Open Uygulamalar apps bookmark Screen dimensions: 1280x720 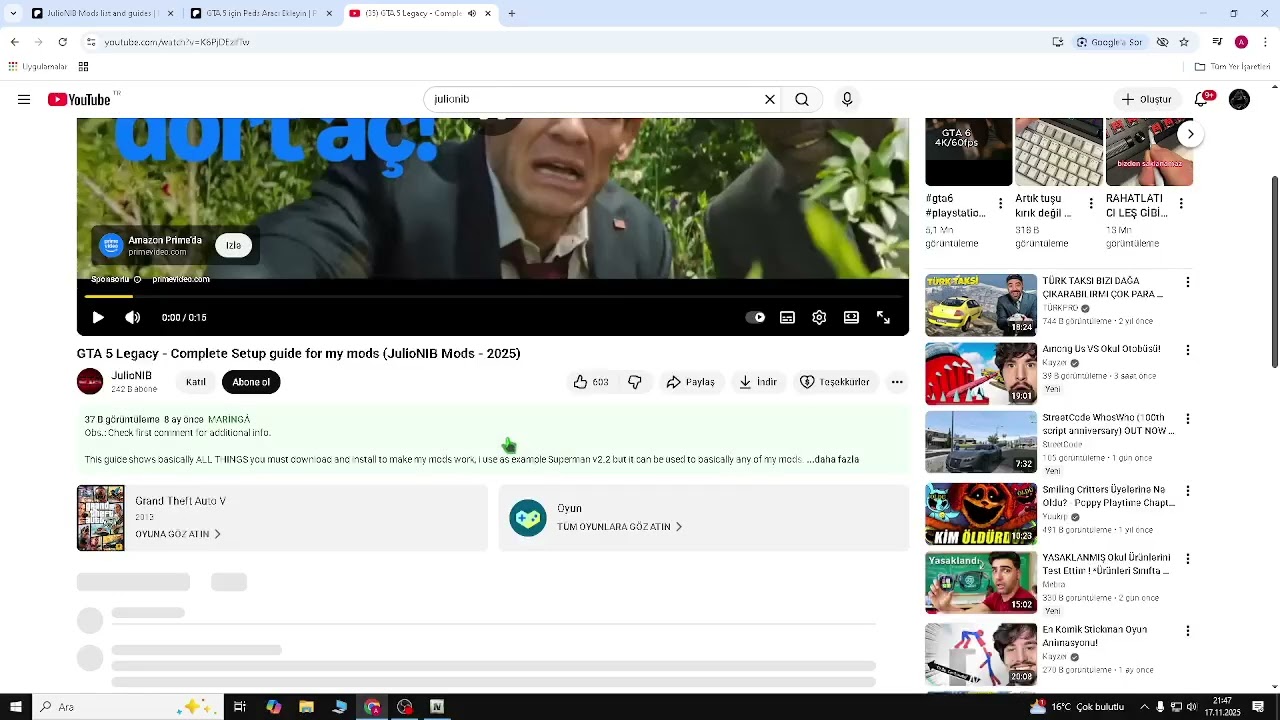[x=37, y=67]
